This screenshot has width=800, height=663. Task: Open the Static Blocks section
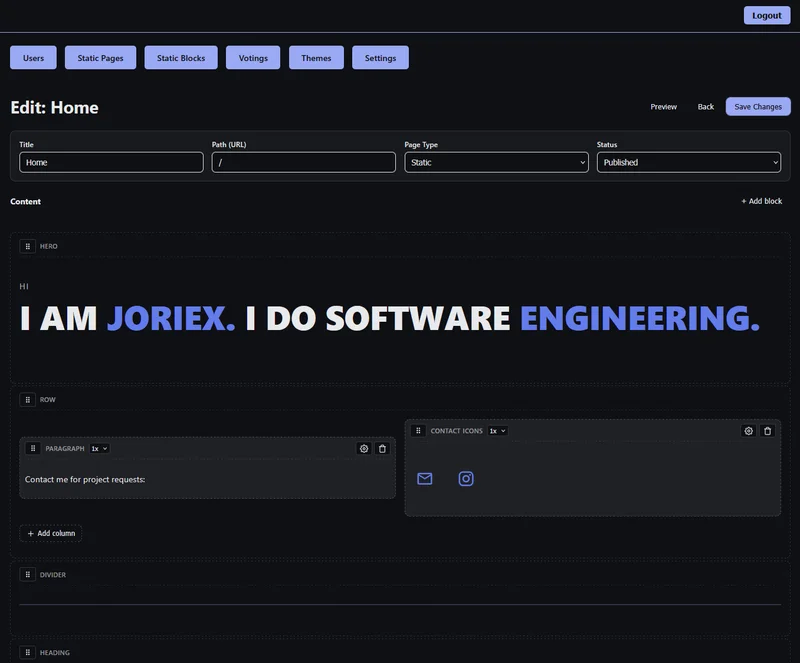click(181, 58)
